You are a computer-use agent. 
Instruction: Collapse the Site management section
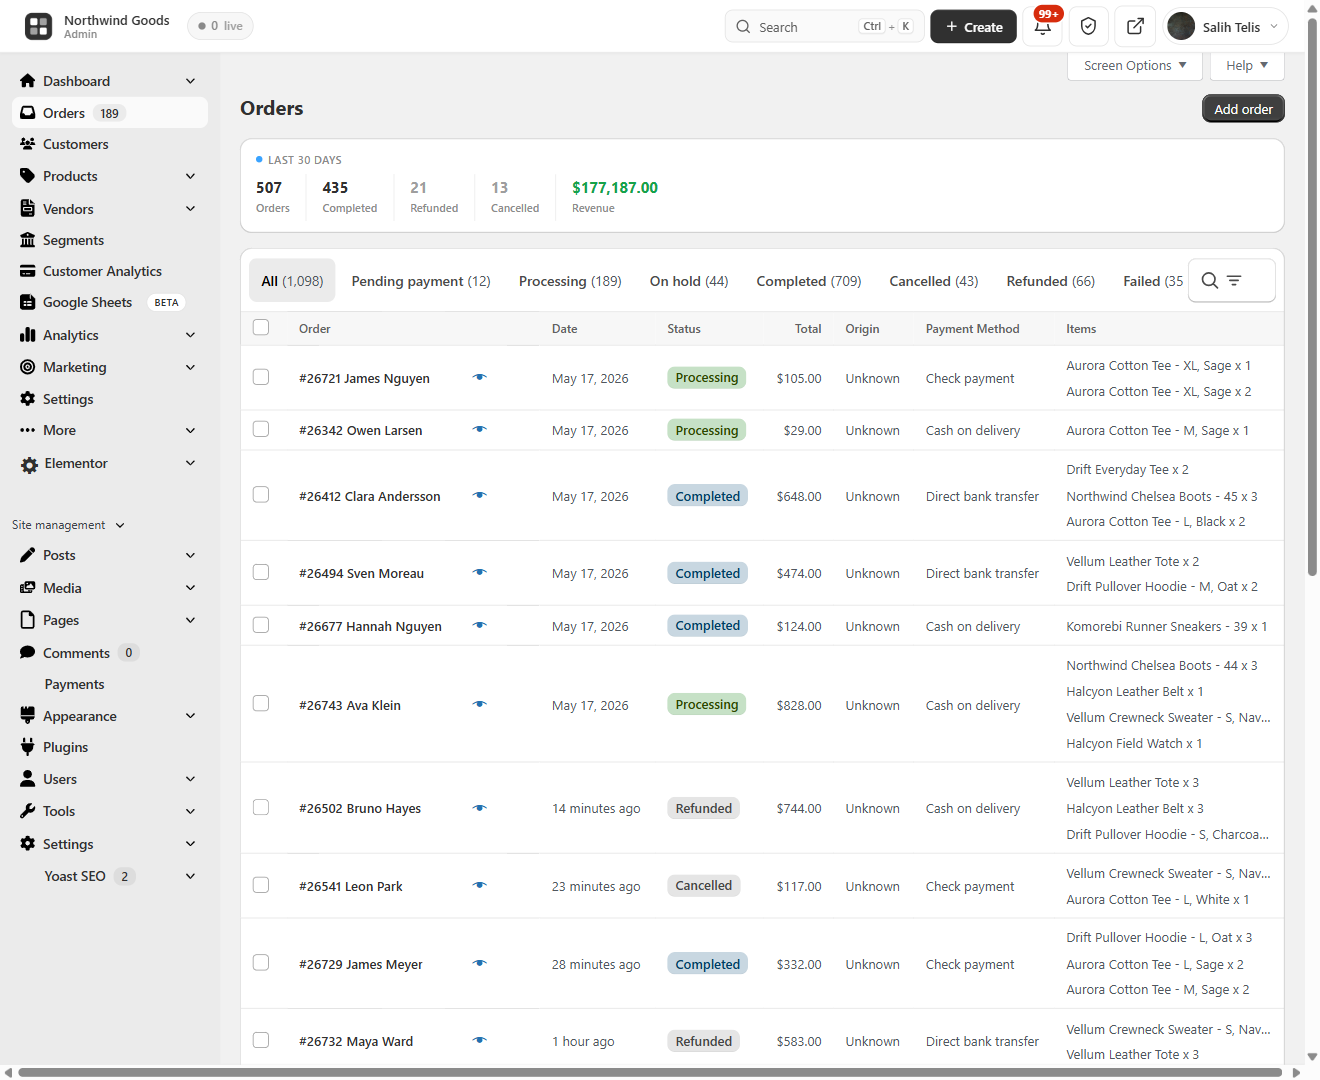[x=68, y=525]
